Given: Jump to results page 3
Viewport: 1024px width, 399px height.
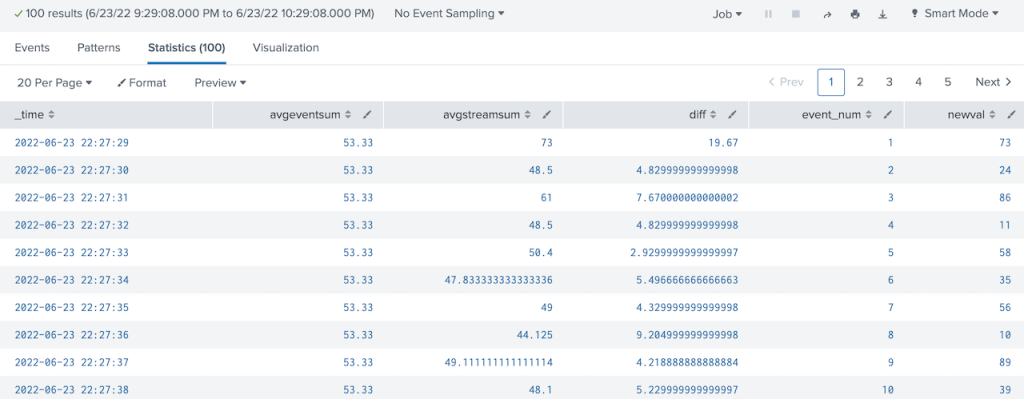Looking at the screenshot, I should [889, 82].
